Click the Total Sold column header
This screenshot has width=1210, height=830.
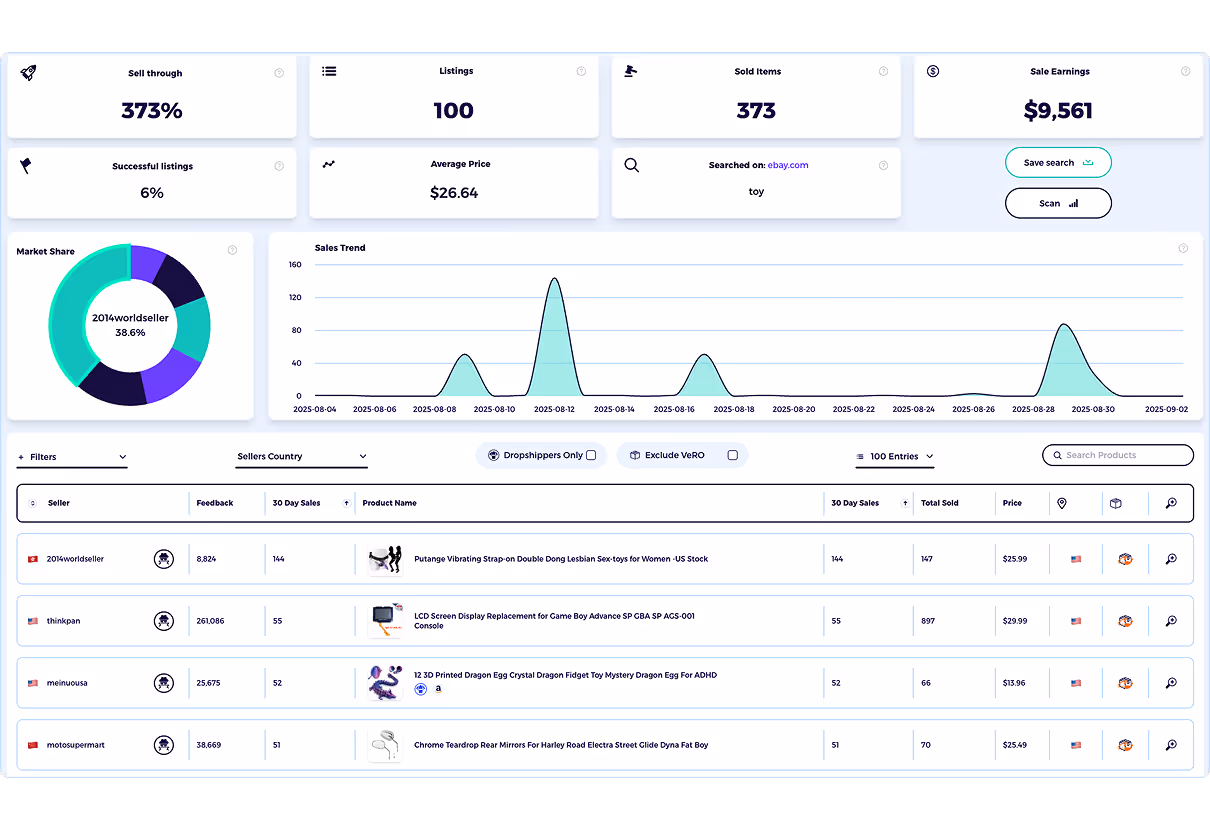tap(940, 503)
